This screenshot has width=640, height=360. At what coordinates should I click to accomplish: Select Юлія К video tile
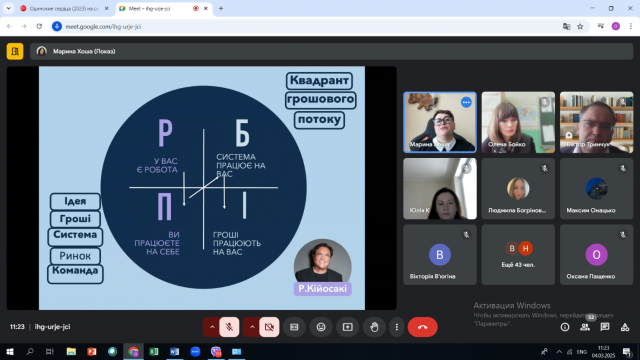440,189
